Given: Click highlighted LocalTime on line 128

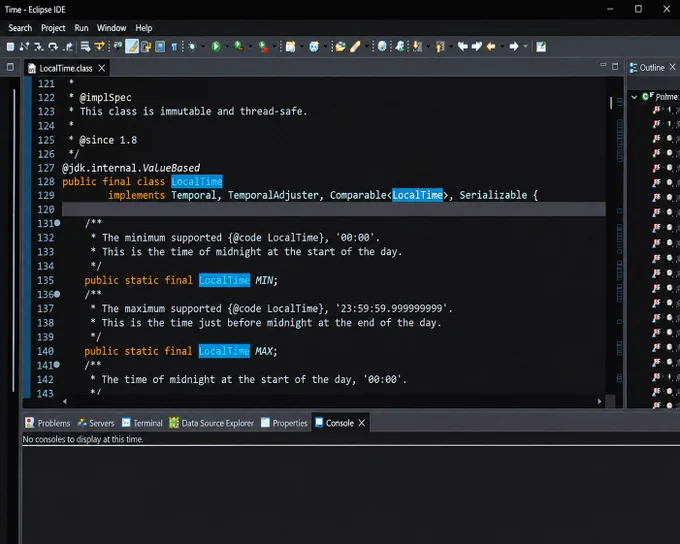Looking at the screenshot, I should pos(197,181).
